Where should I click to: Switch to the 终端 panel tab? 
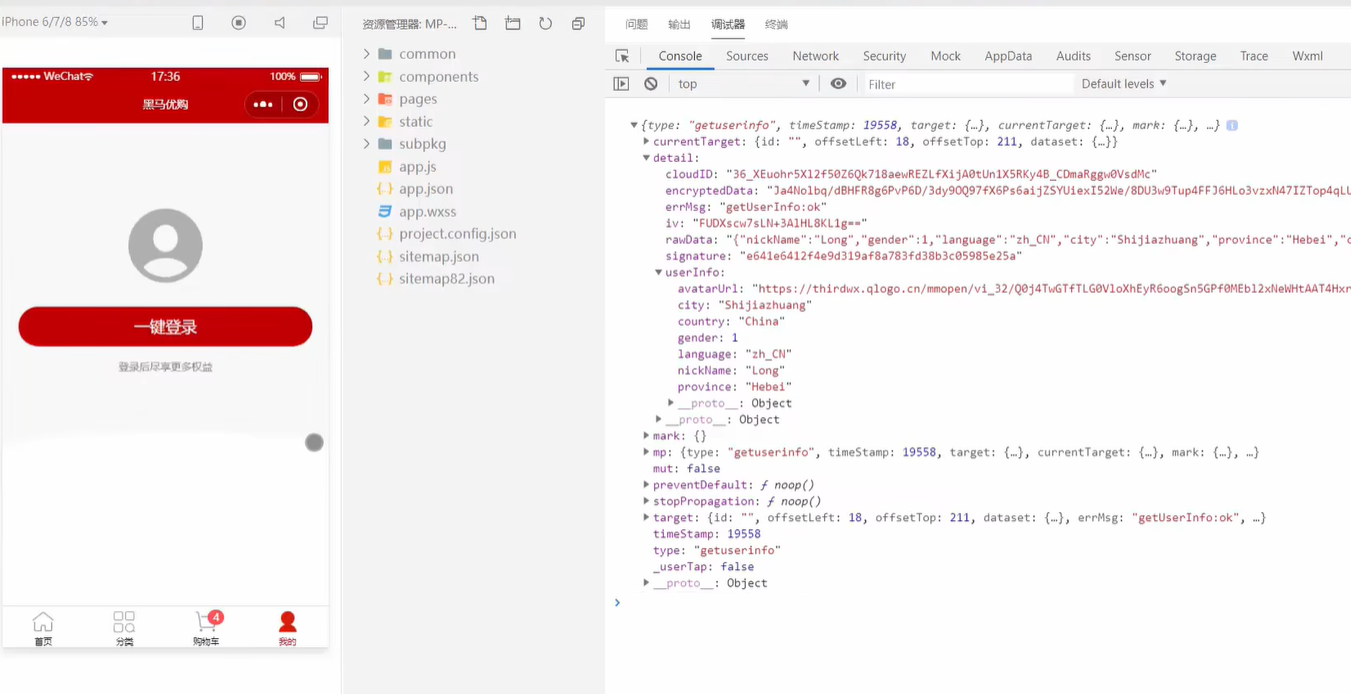[x=776, y=24]
